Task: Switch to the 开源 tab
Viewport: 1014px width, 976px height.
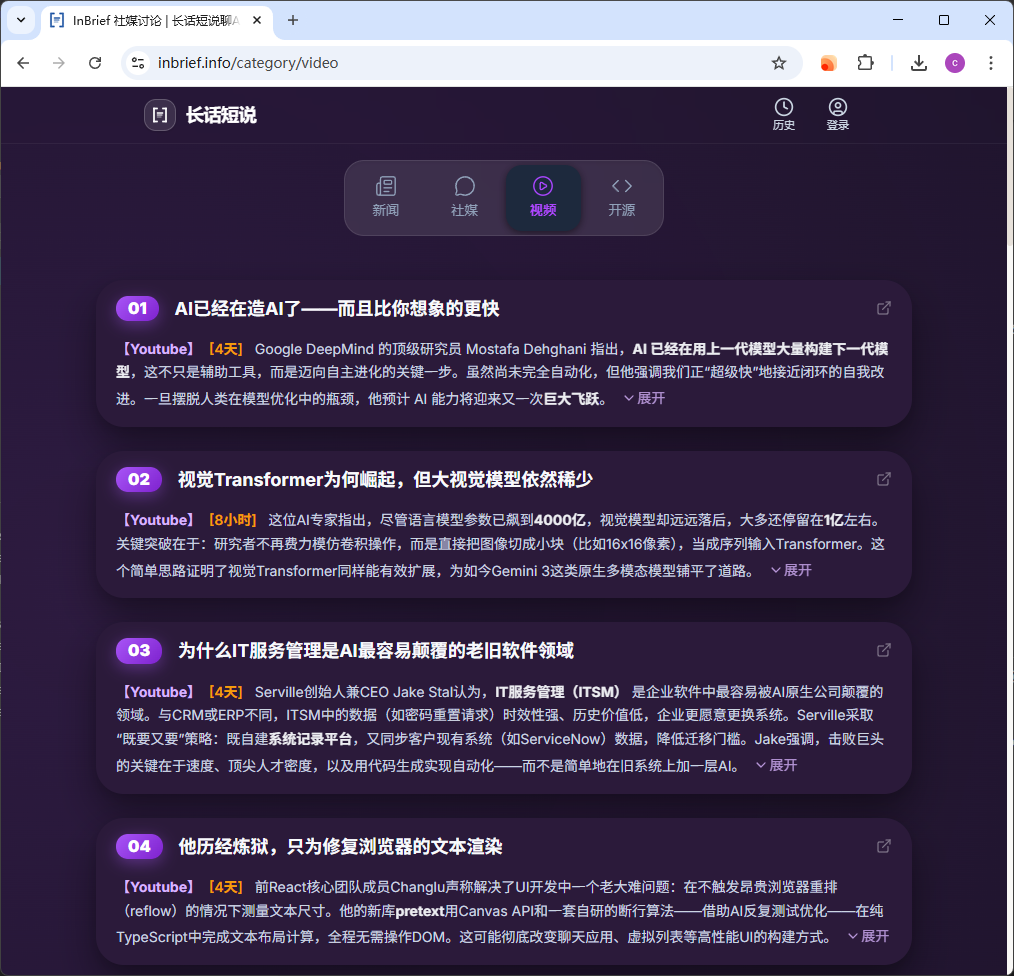Action: click(x=621, y=196)
